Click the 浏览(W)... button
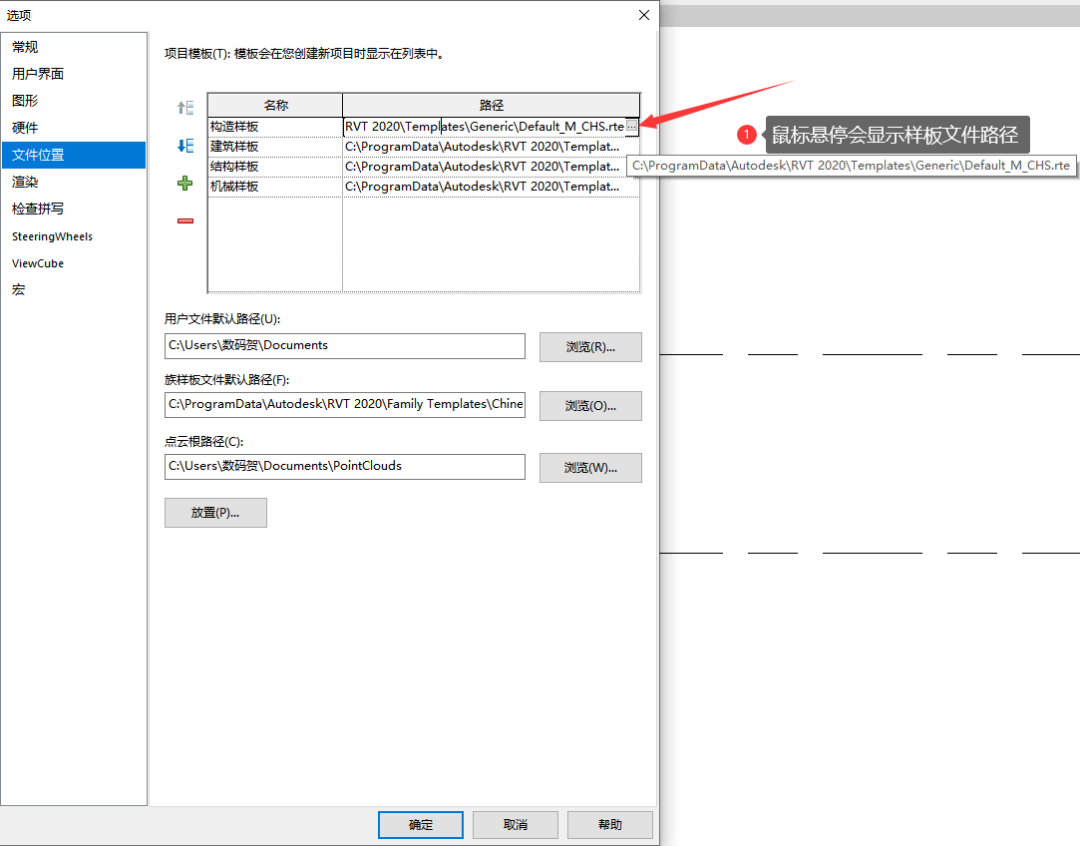1080x846 pixels. click(x=590, y=468)
